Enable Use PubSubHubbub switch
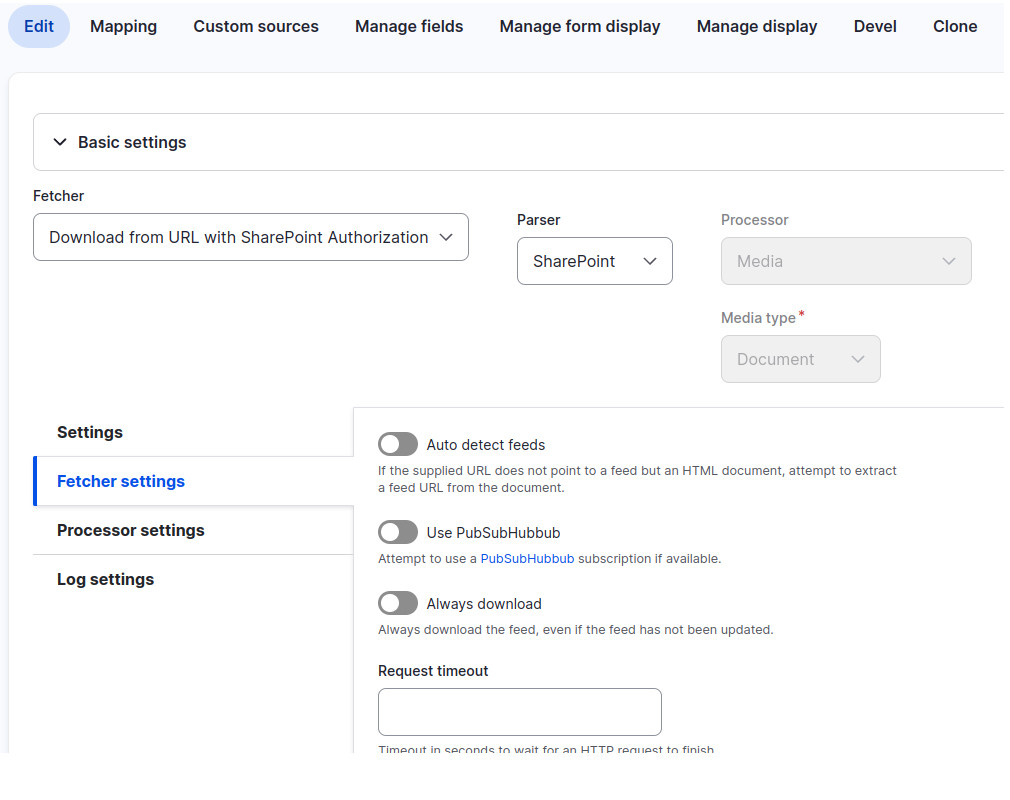The width and height of the screenshot is (1010, 800). point(398,532)
